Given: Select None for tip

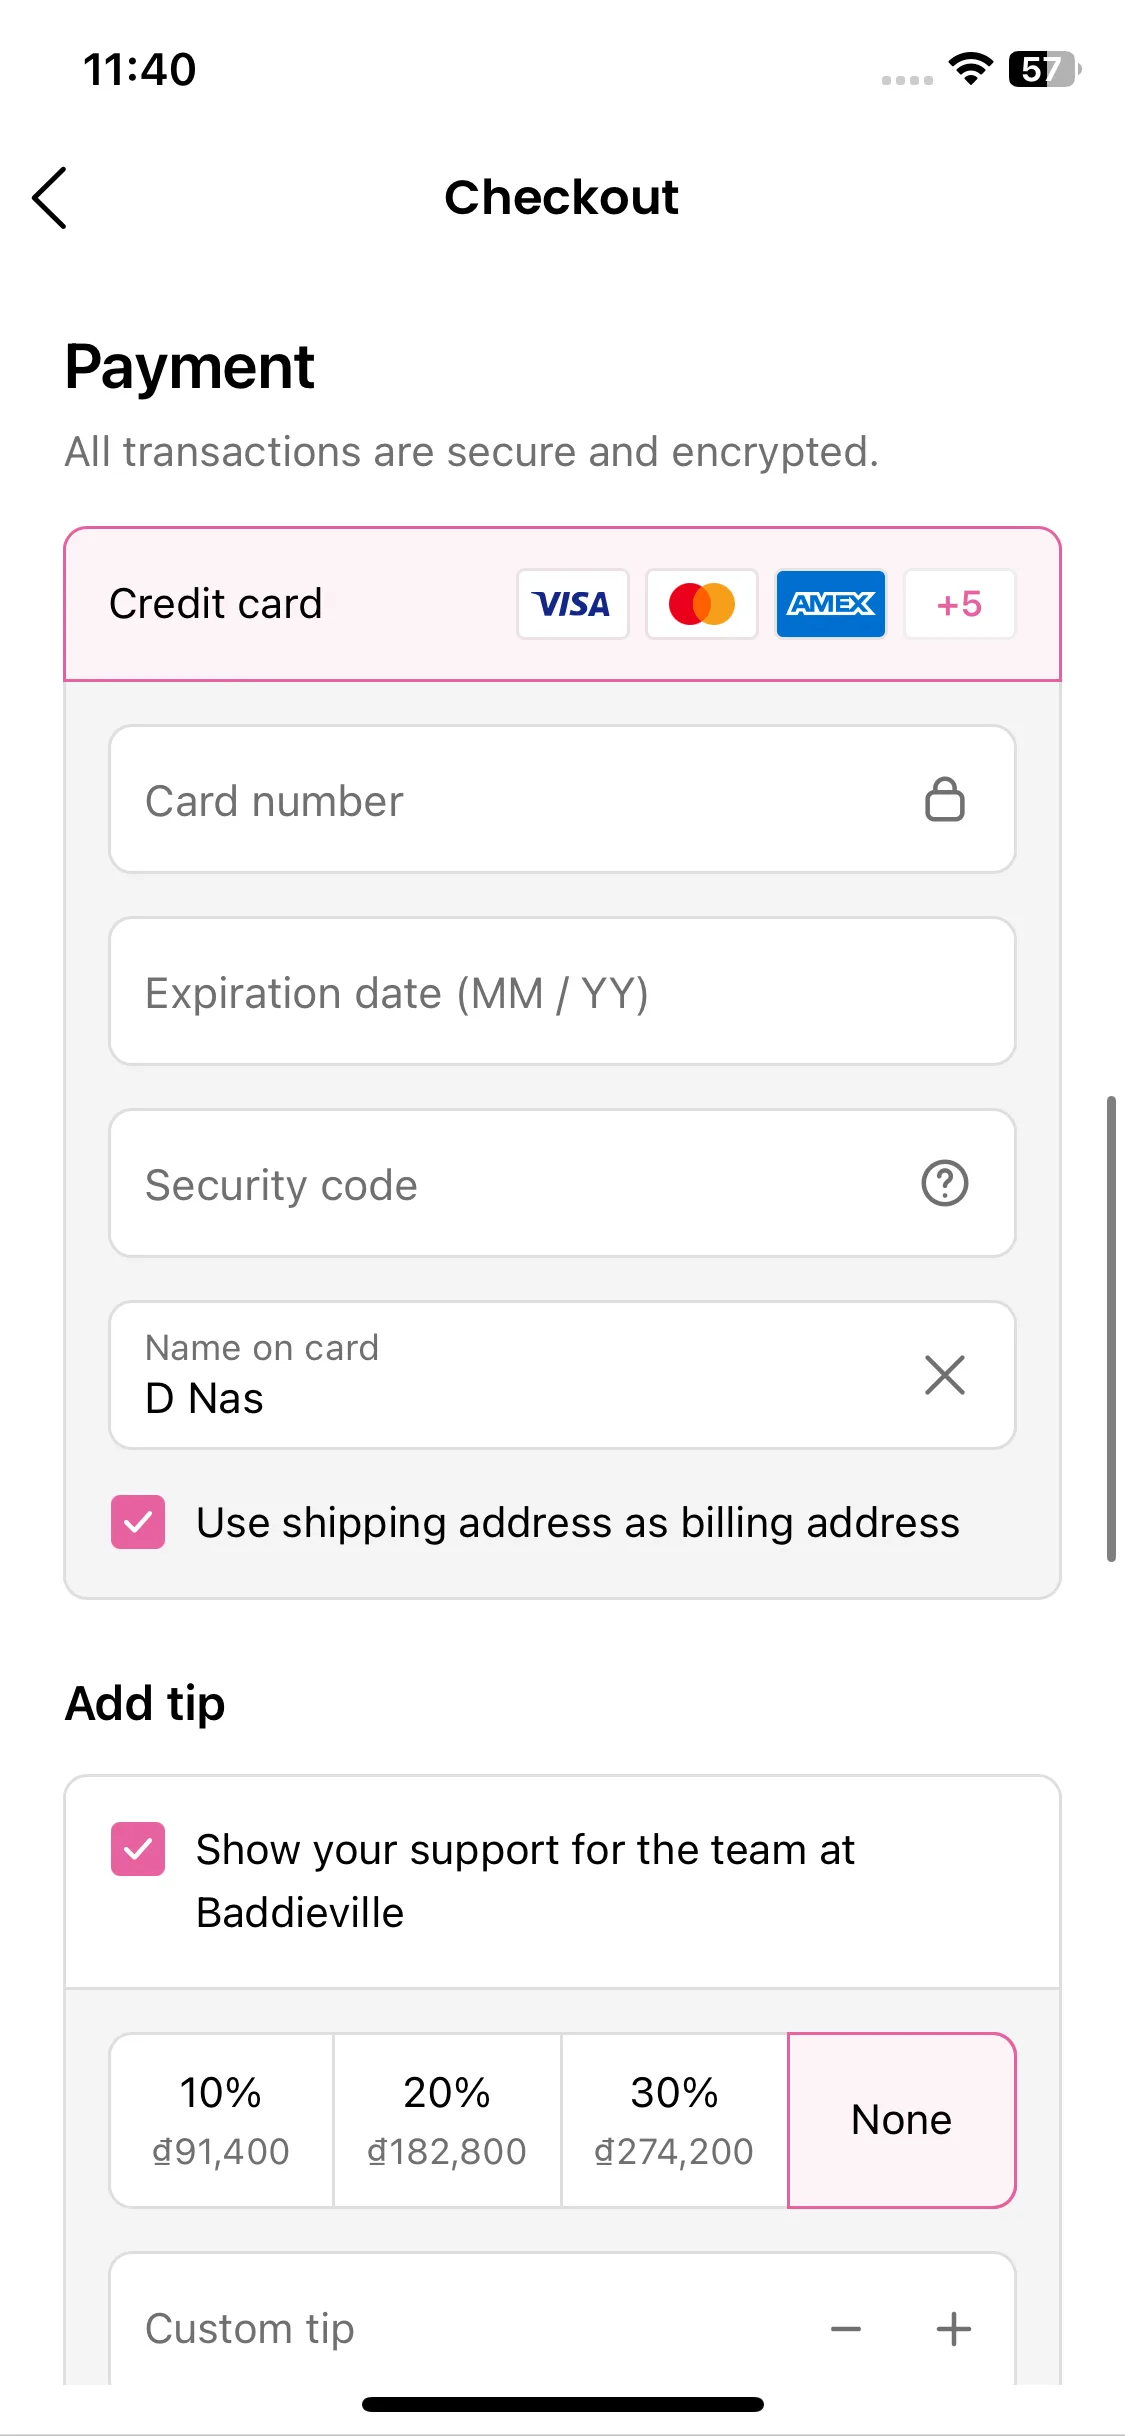Looking at the screenshot, I should pyautogui.click(x=902, y=2120).
